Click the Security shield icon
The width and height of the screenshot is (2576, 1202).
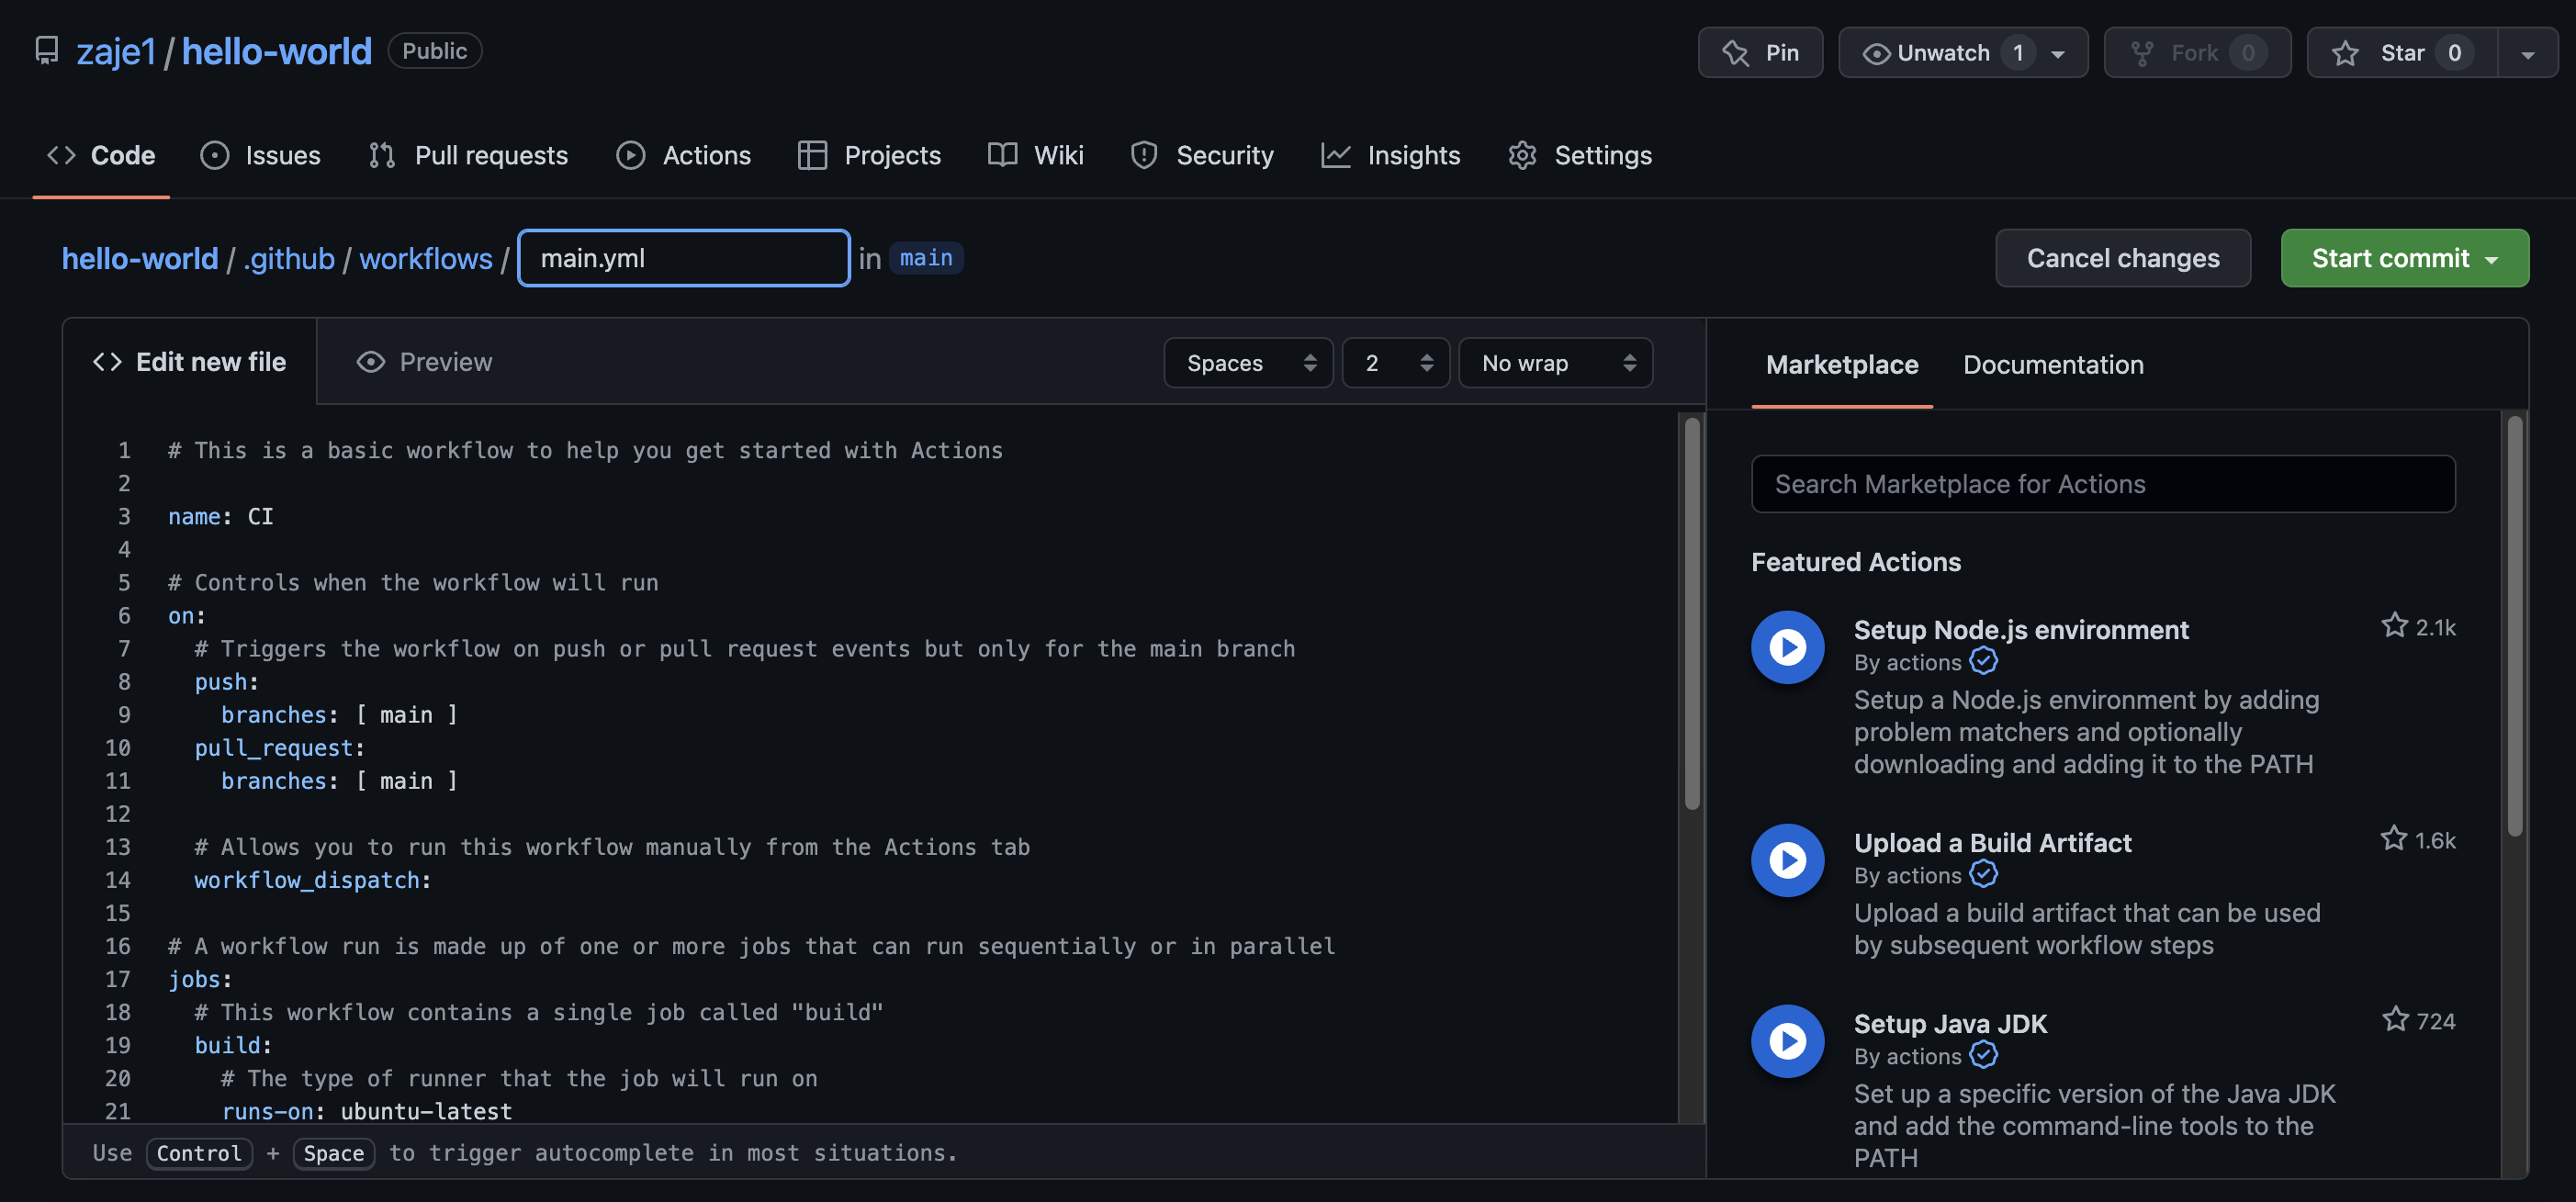(x=1144, y=155)
